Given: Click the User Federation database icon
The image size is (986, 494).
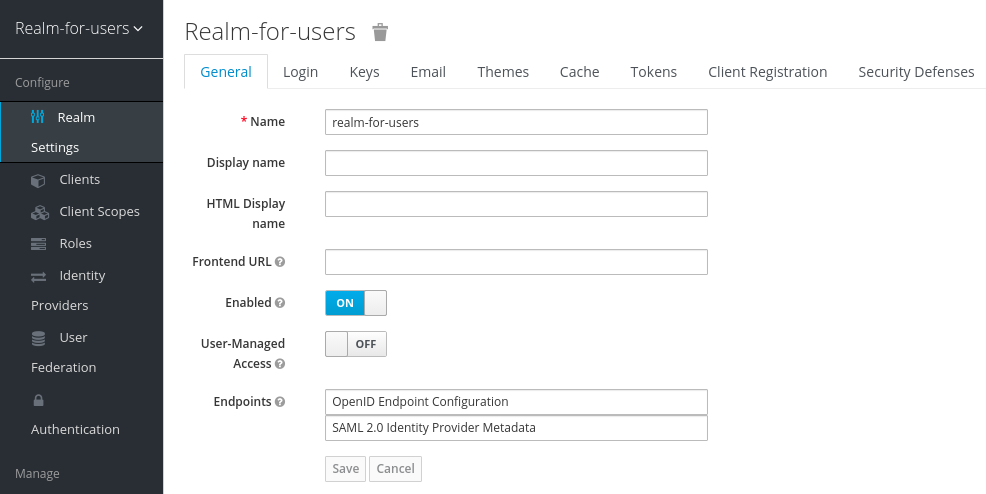Looking at the screenshot, I should point(39,338).
